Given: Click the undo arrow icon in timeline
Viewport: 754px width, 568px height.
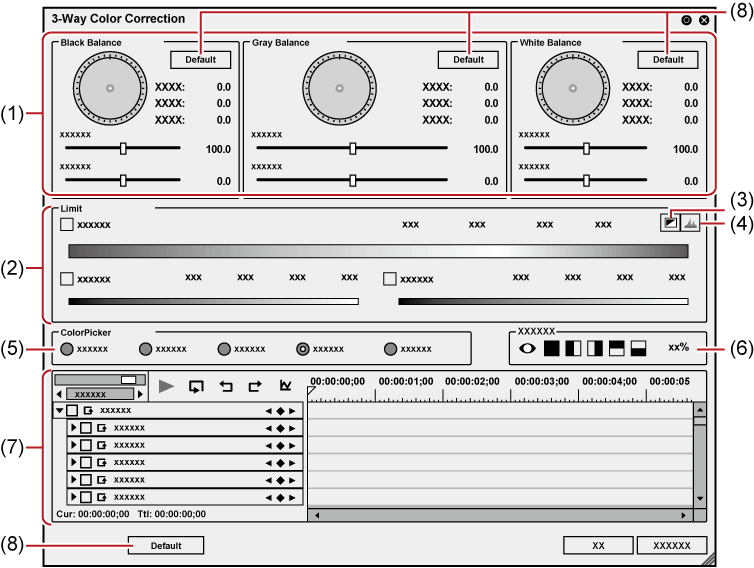Looking at the screenshot, I should coord(225,386).
